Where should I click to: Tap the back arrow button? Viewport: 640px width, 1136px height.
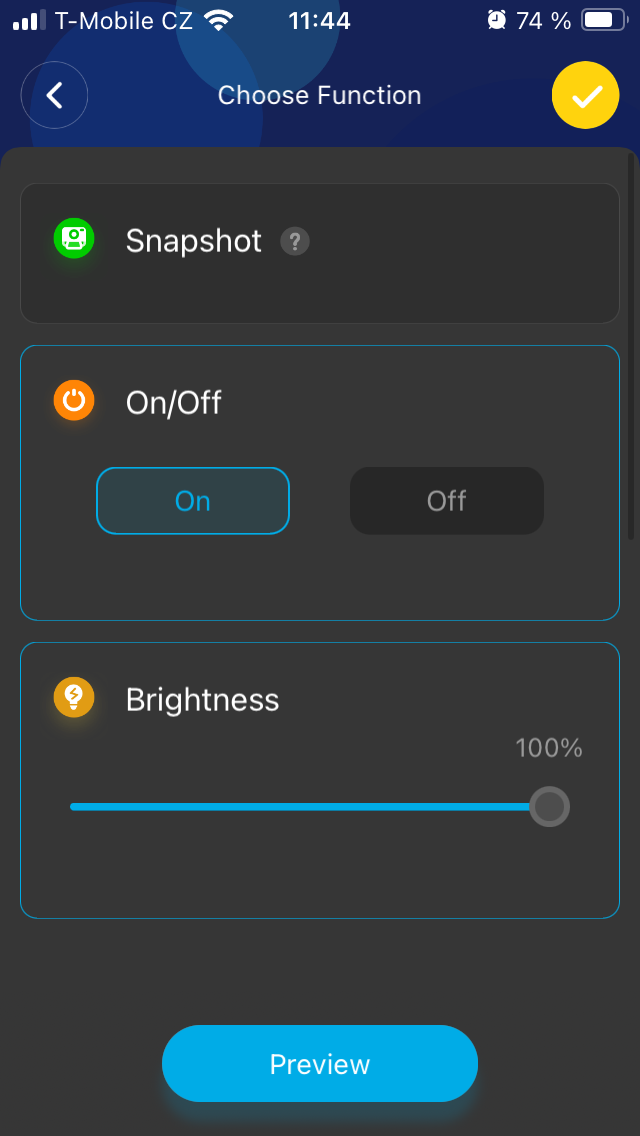(x=55, y=95)
